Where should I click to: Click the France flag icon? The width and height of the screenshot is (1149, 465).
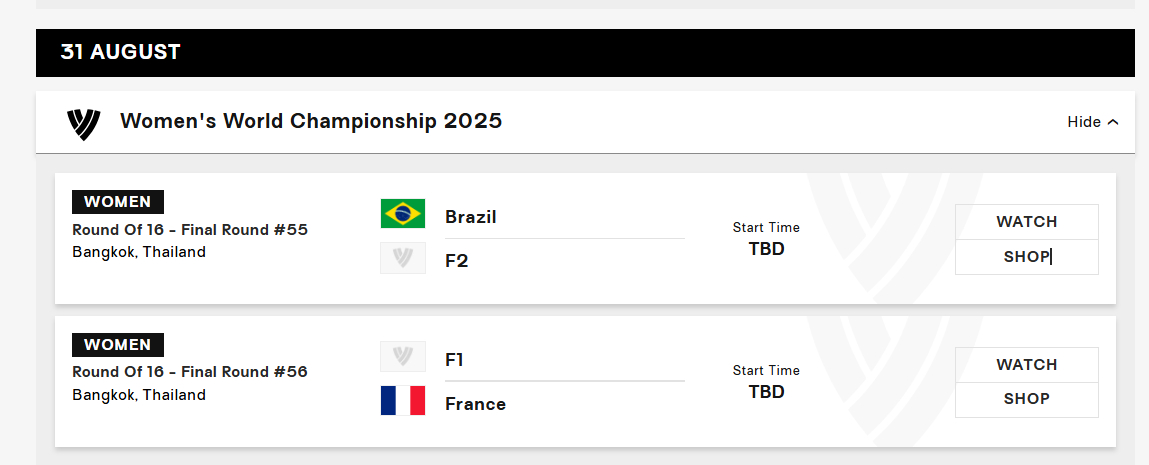coord(403,401)
